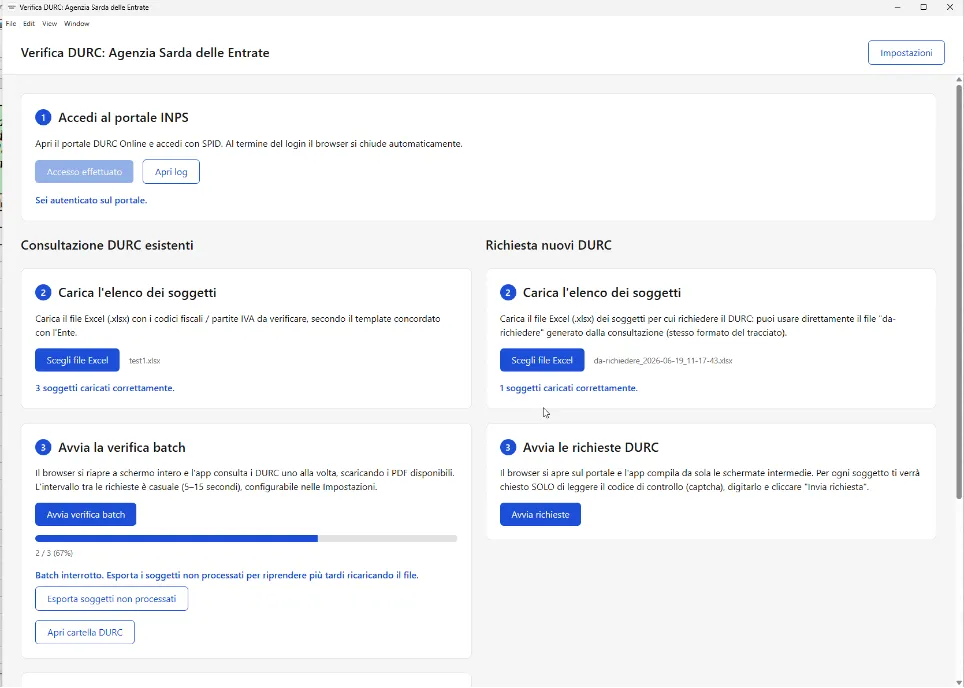Click the 'Batch interrotto' status message
Viewport: 964px width, 688px height.
(227, 575)
